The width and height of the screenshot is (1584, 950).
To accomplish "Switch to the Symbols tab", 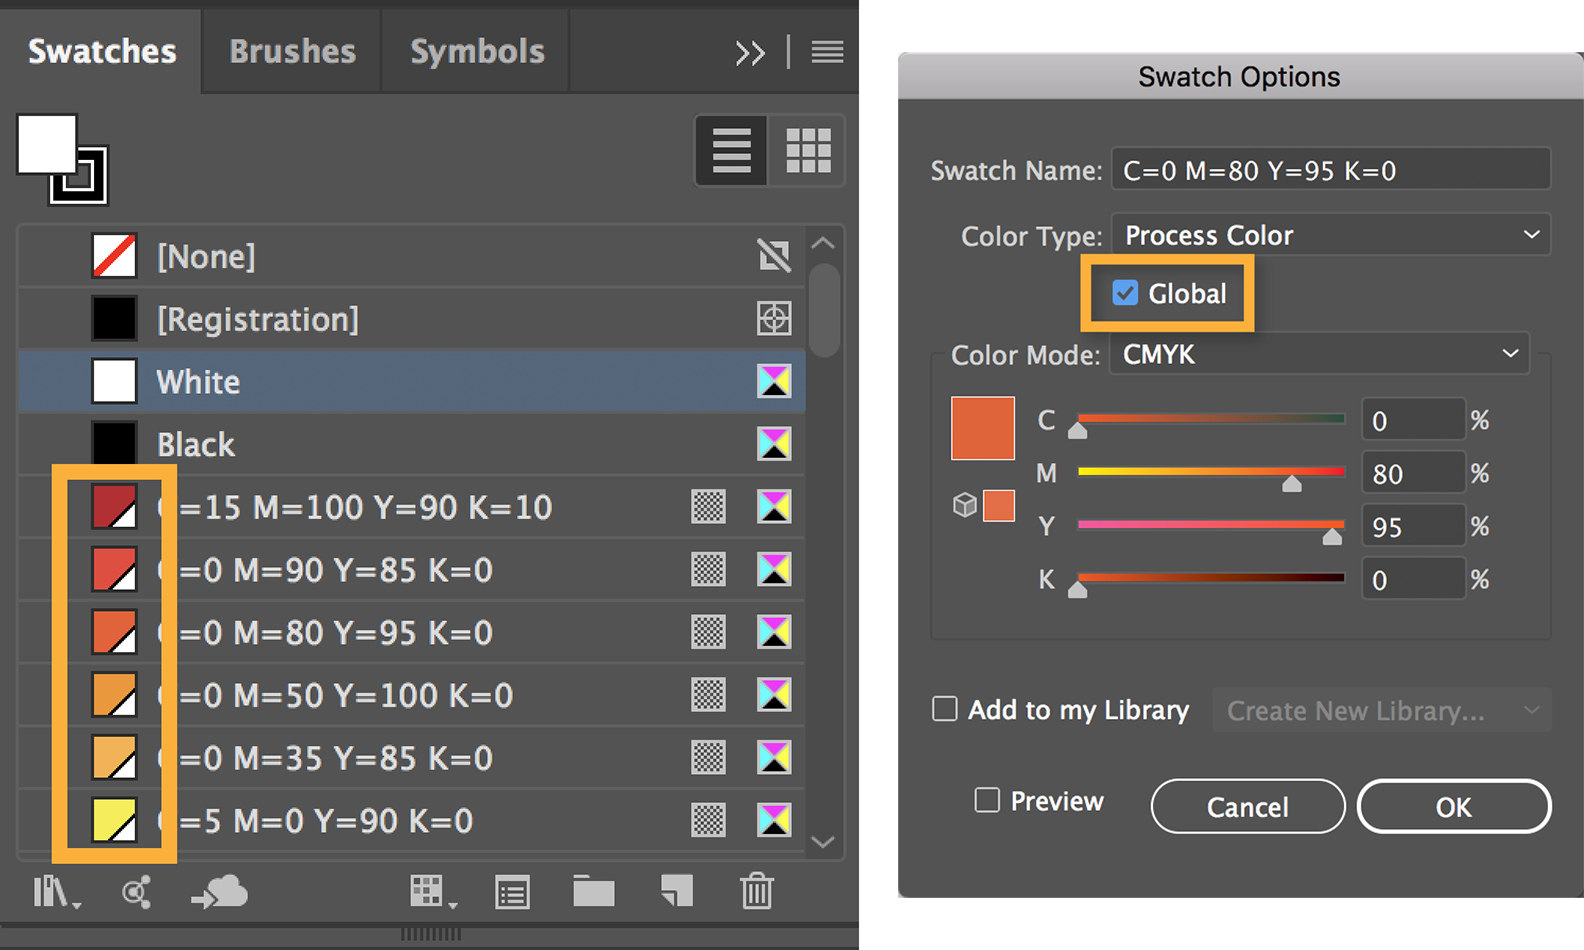I will 477,52.
